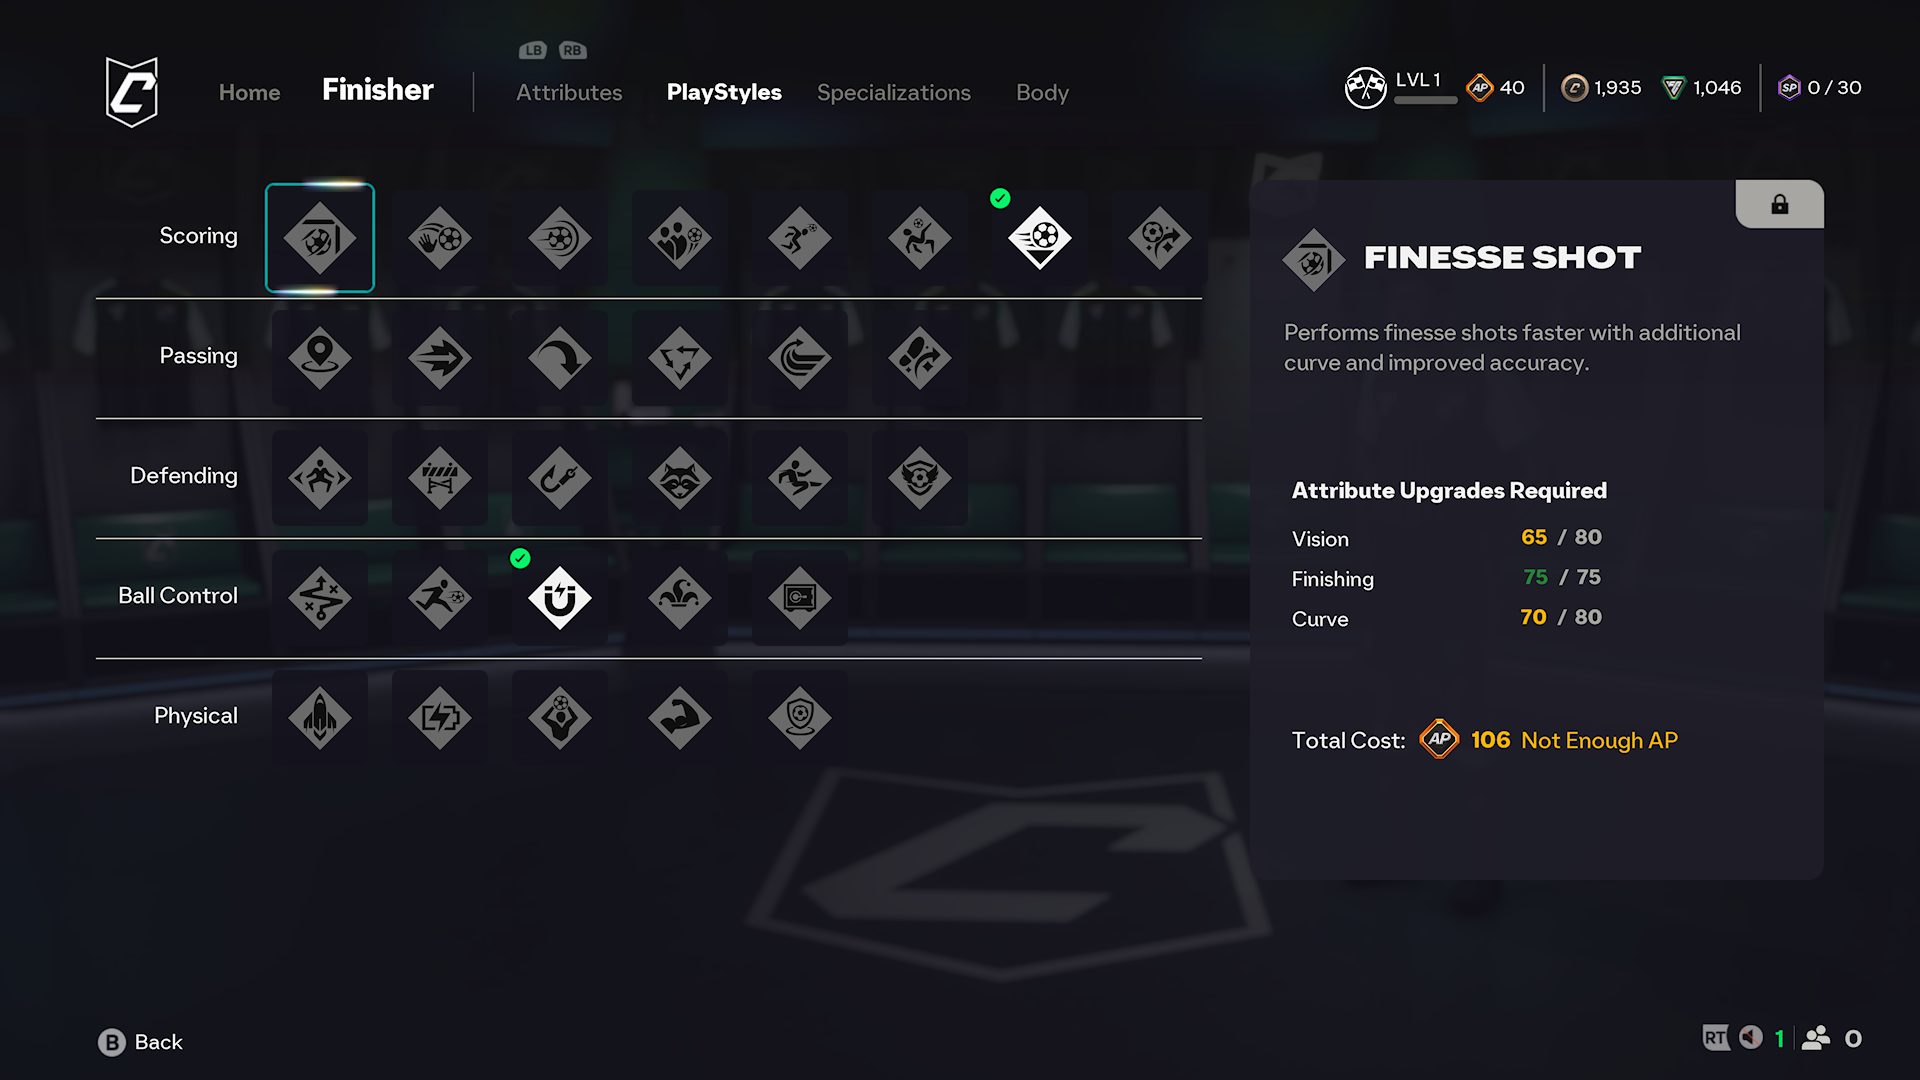The image size is (1920, 1080).
Task: Click the LVL 1 progress bar
Action: [1425, 100]
